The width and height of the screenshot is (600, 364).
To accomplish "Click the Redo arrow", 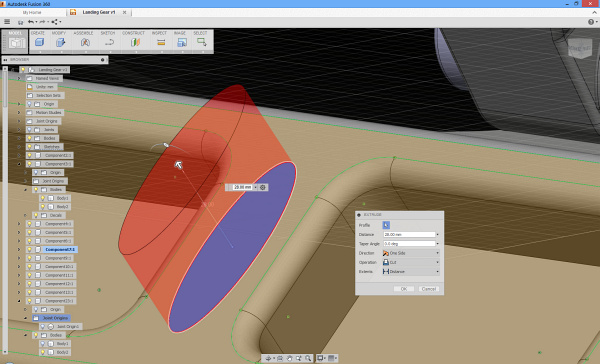I will pyautogui.click(x=42, y=22).
